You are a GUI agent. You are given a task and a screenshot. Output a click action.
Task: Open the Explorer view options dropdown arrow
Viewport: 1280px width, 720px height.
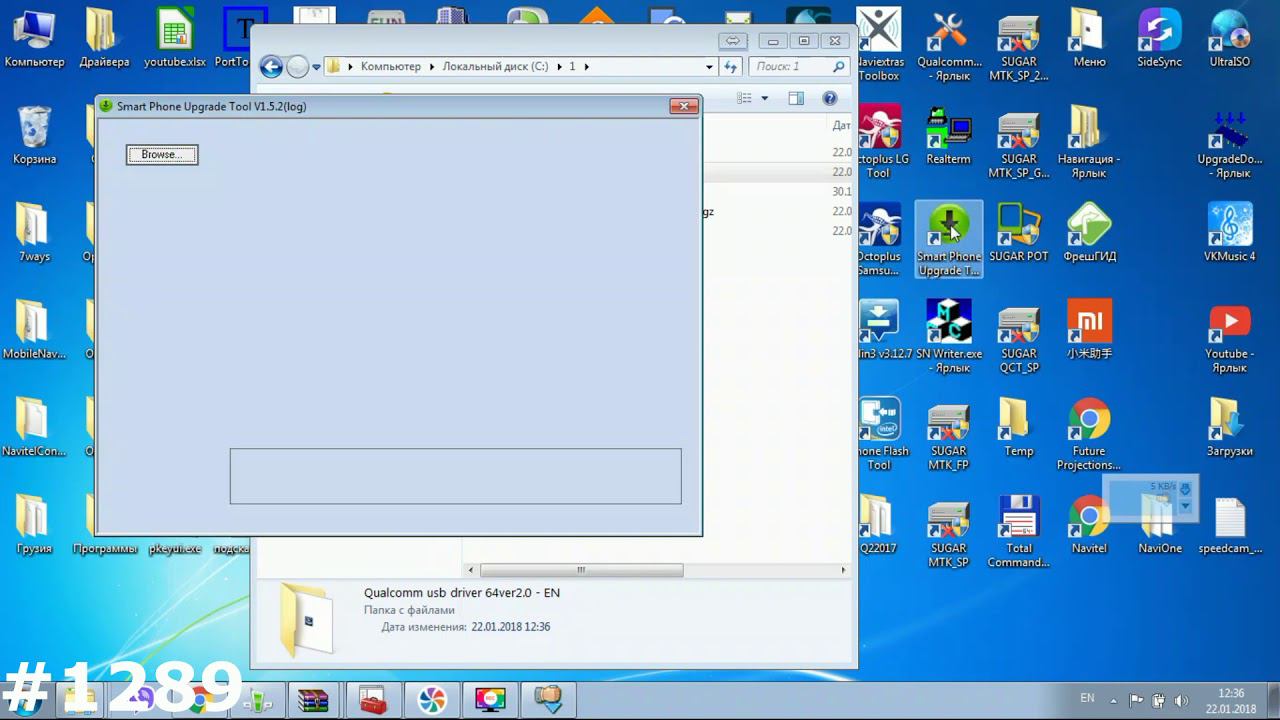click(x=765, y=98)
